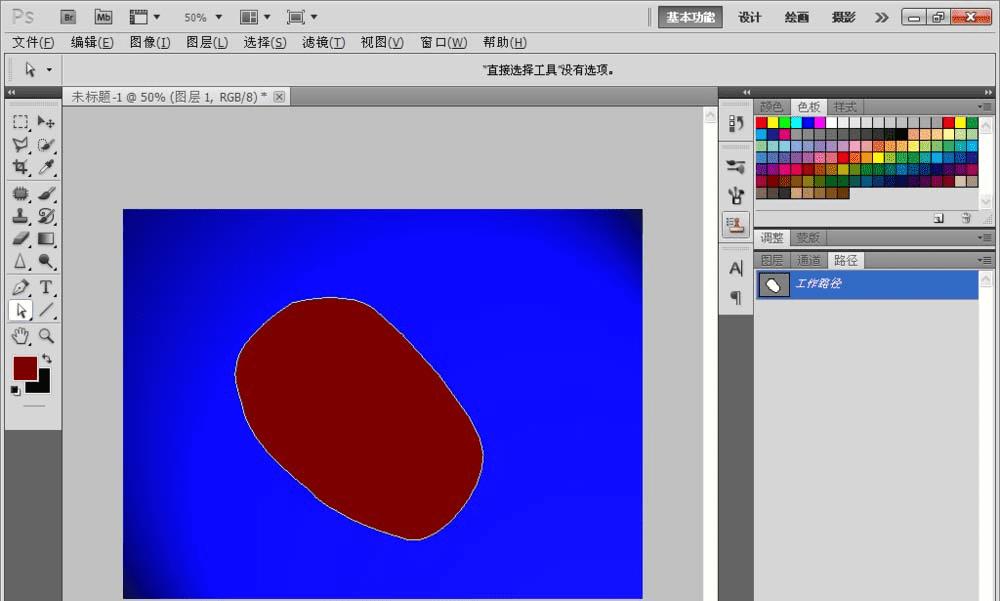1000x601 pixels.
Task: Select the Rectangular Marquee tool
Action: tap(20, 122)
